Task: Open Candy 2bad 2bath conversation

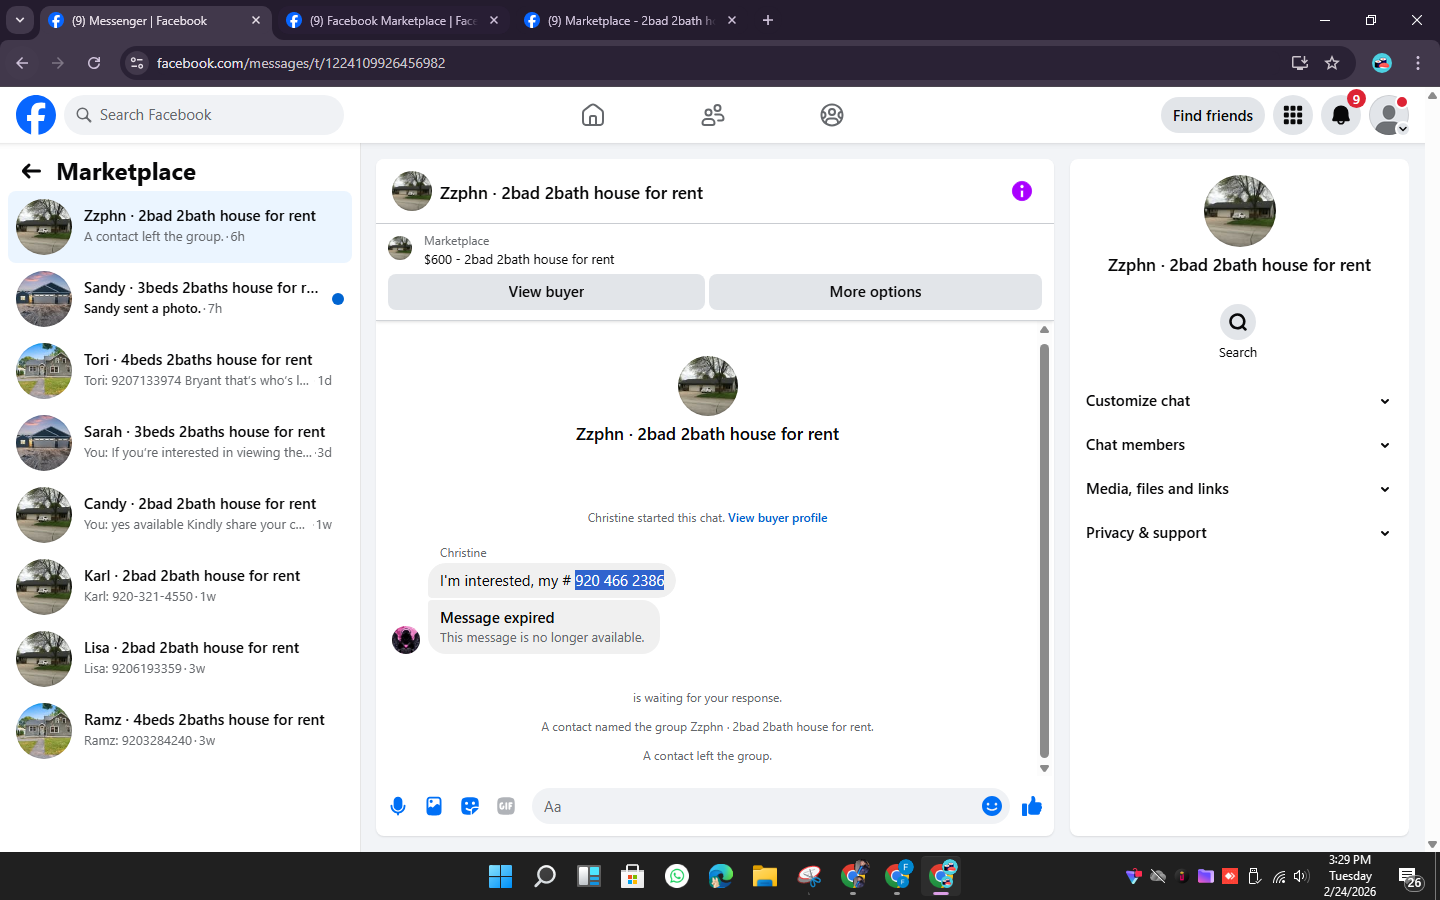Action: tap(180, 515)
